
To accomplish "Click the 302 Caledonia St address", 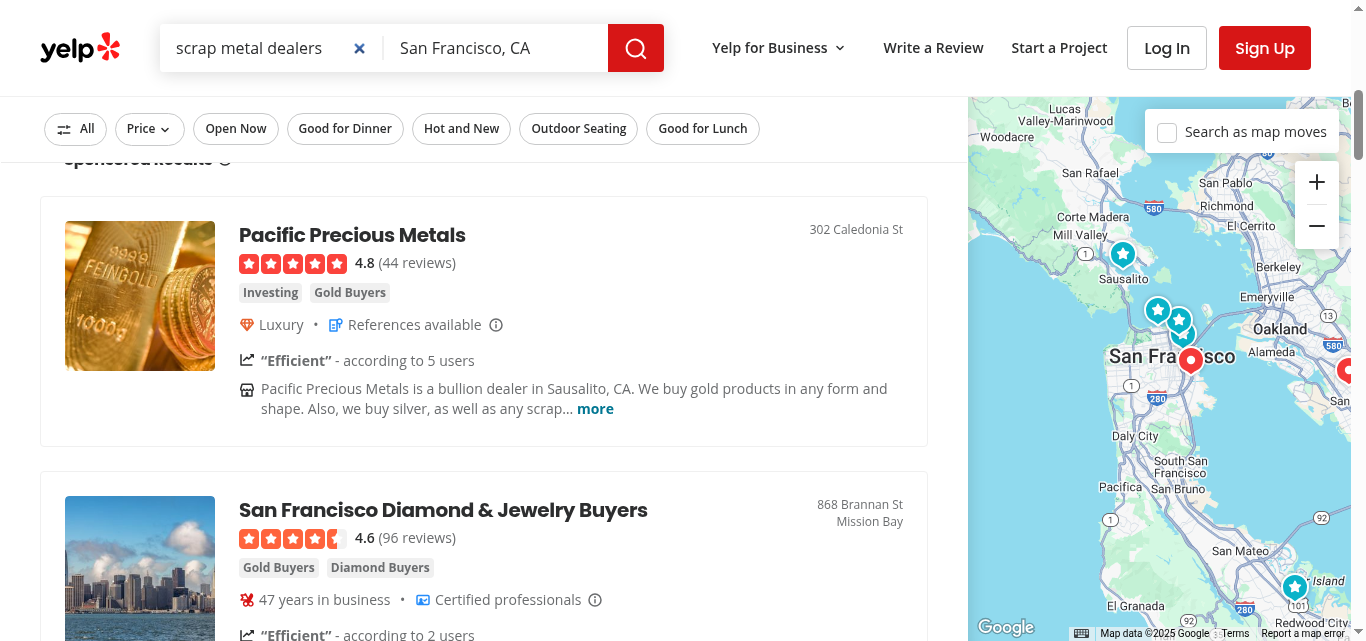I will pos(856,230).
